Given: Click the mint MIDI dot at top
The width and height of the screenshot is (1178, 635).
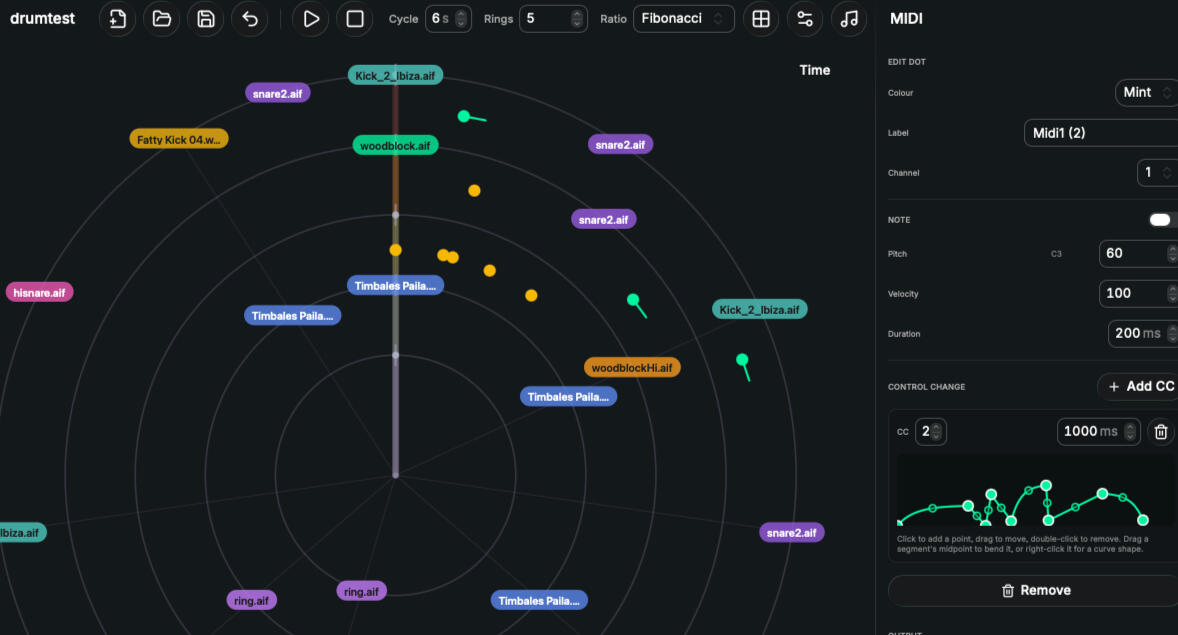Looking at the screenshot, I should point(464,116).
